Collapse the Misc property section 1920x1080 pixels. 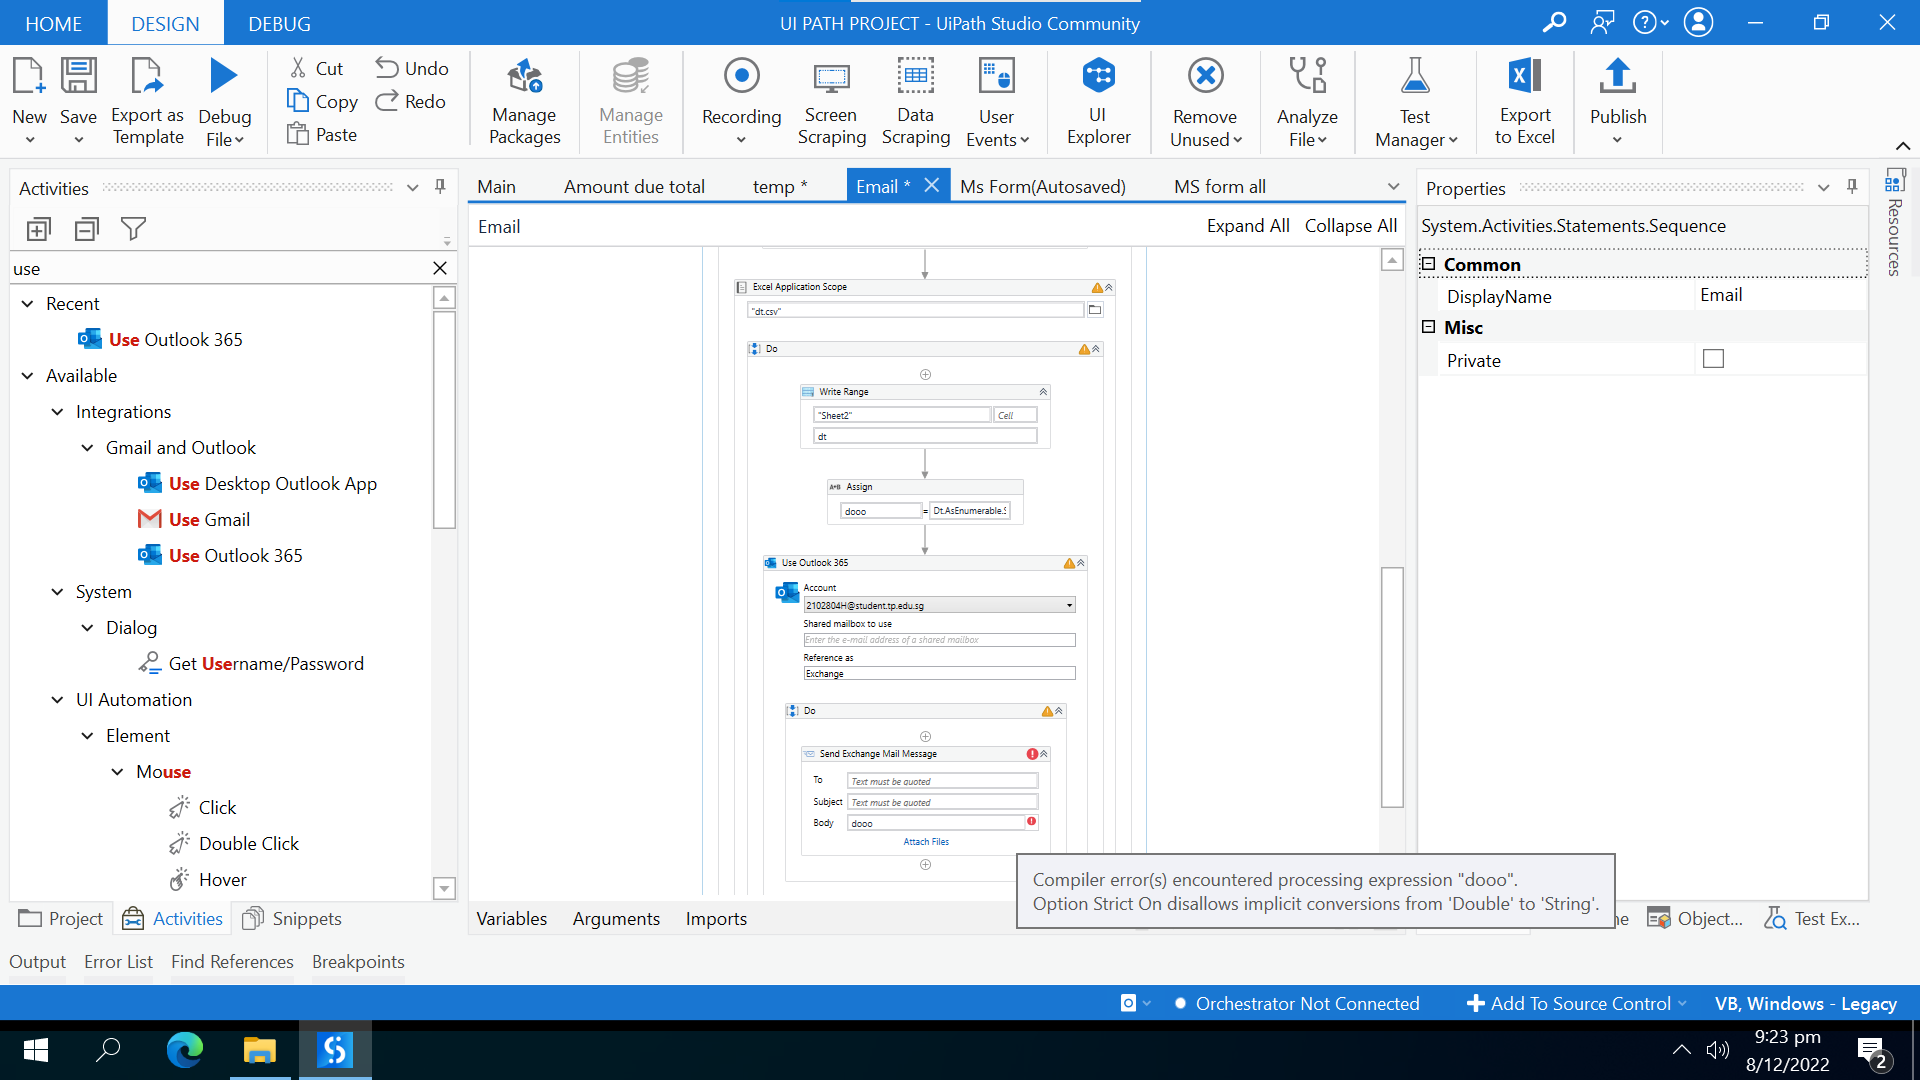click(1429, 327)
